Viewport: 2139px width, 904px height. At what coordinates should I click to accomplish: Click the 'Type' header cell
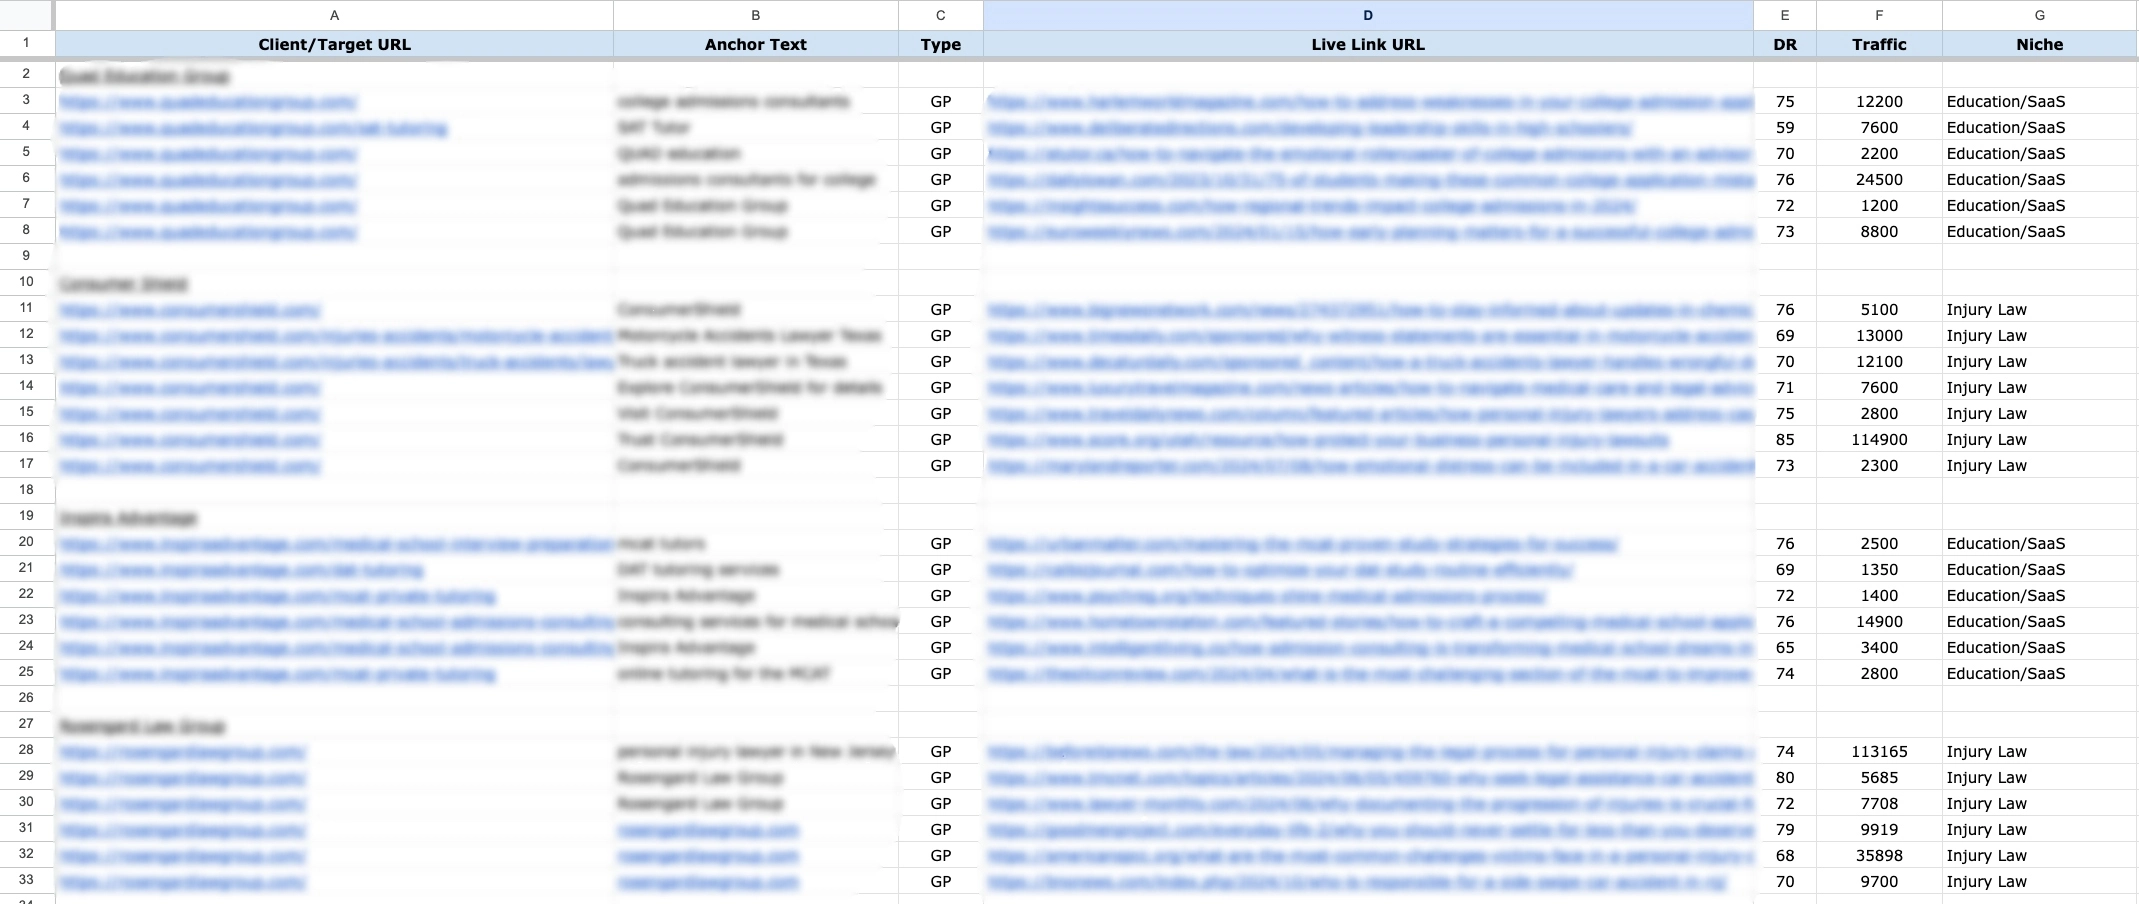[940, 44]
